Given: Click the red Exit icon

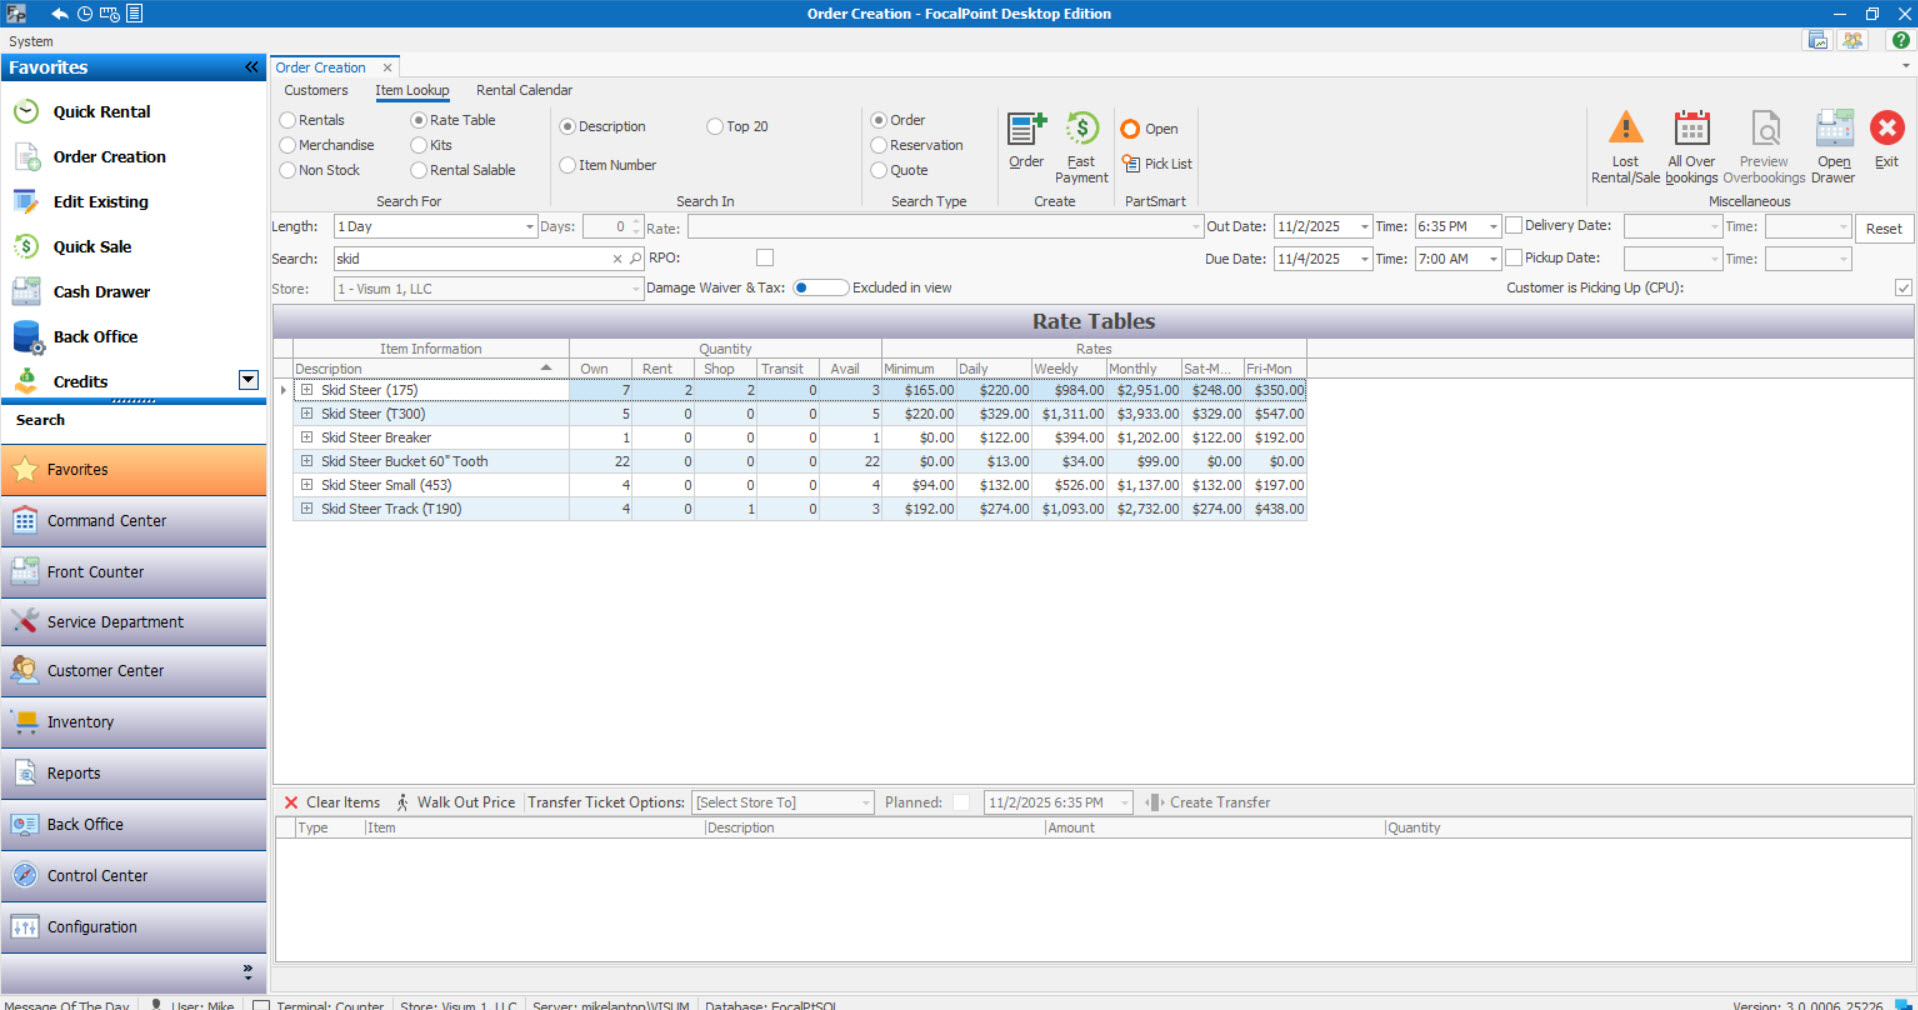Looking at the screenshot, I should coord(1886,129).
